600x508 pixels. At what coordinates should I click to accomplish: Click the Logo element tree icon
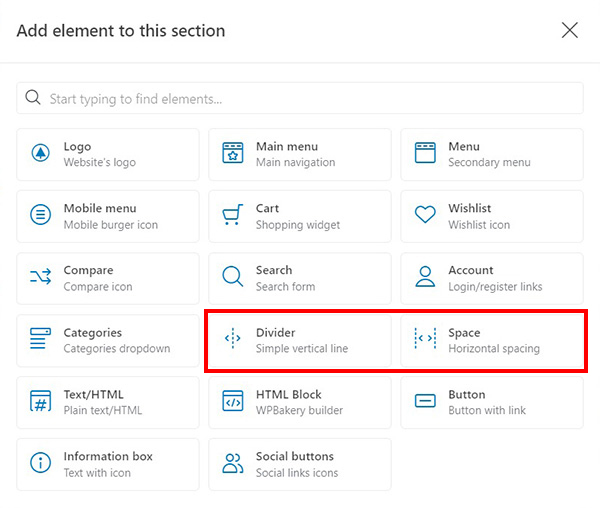[x=41, y=154]
